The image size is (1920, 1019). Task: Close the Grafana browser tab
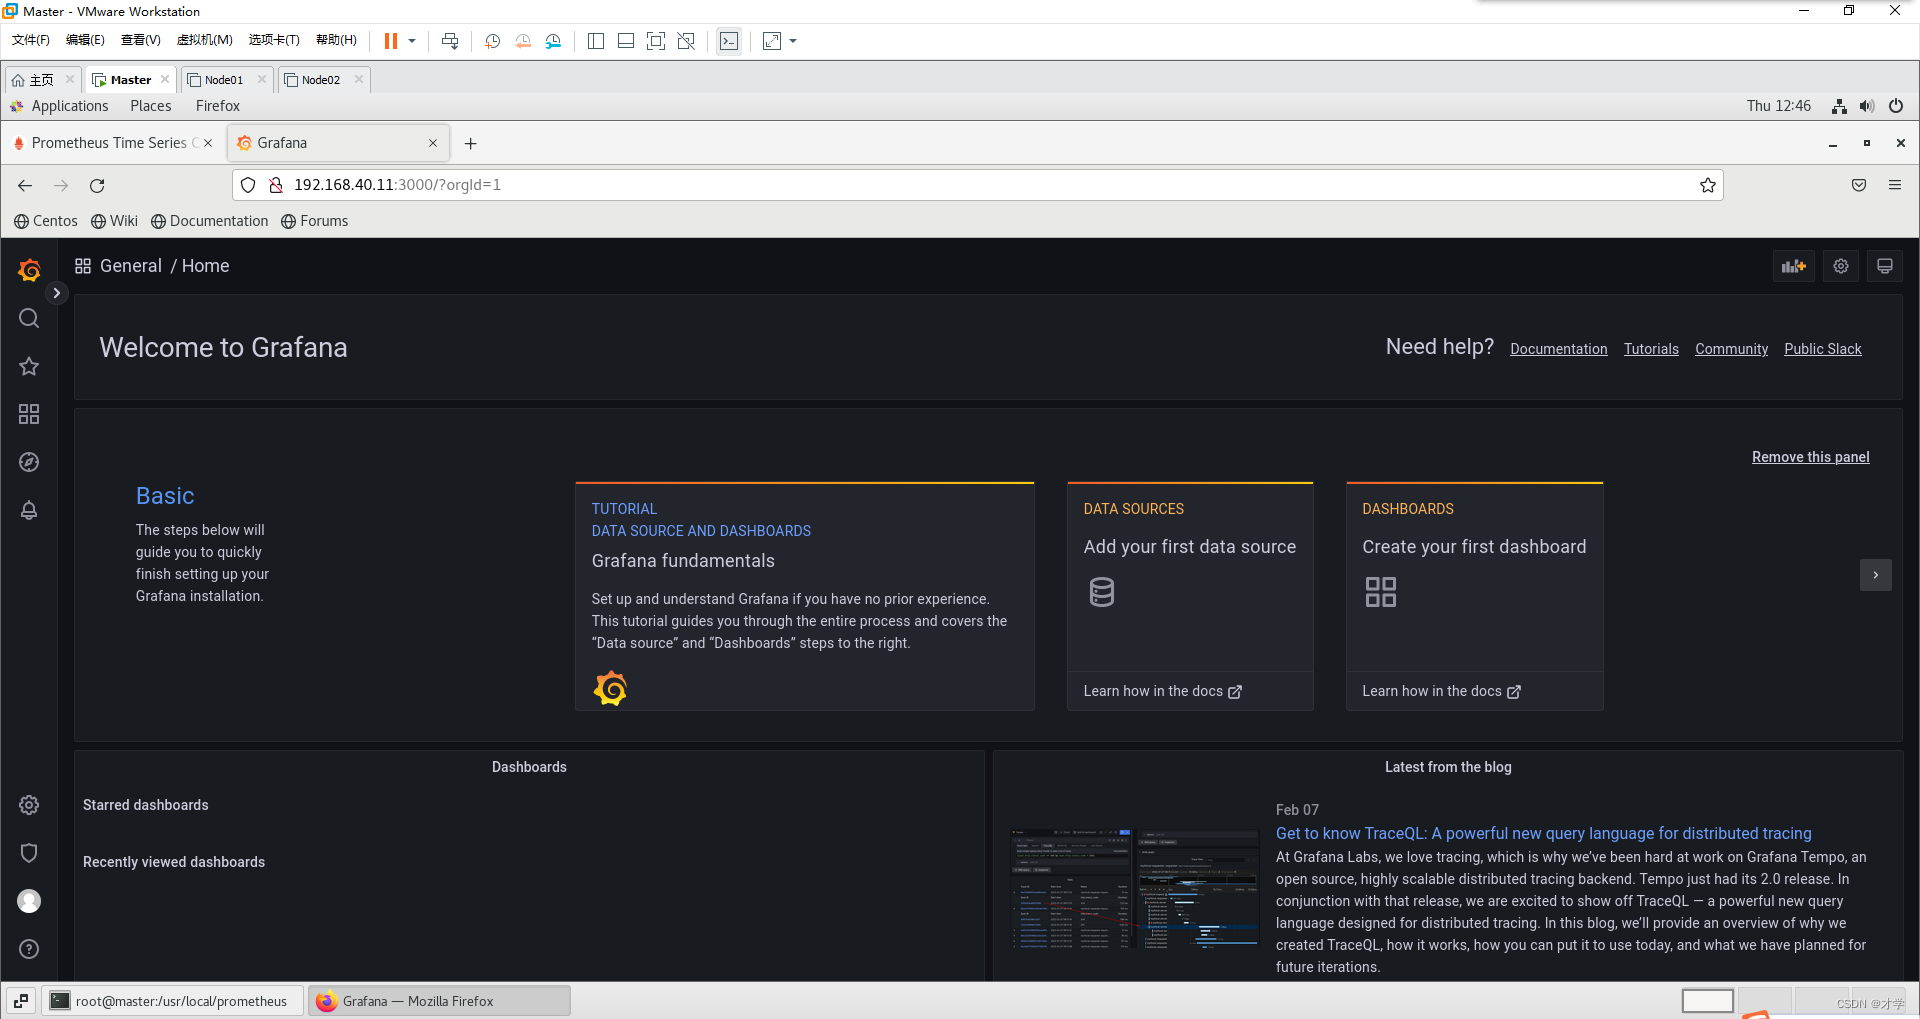(x=433, y=143)
